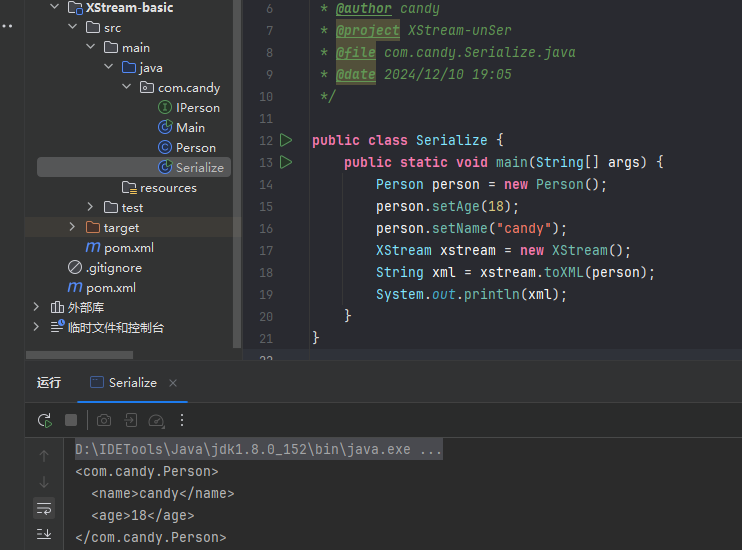Image resolution: width=742 pixels, height=550 pixels.
Task: Run the Serialize class from gutter line 12
Action: point(286,140)
